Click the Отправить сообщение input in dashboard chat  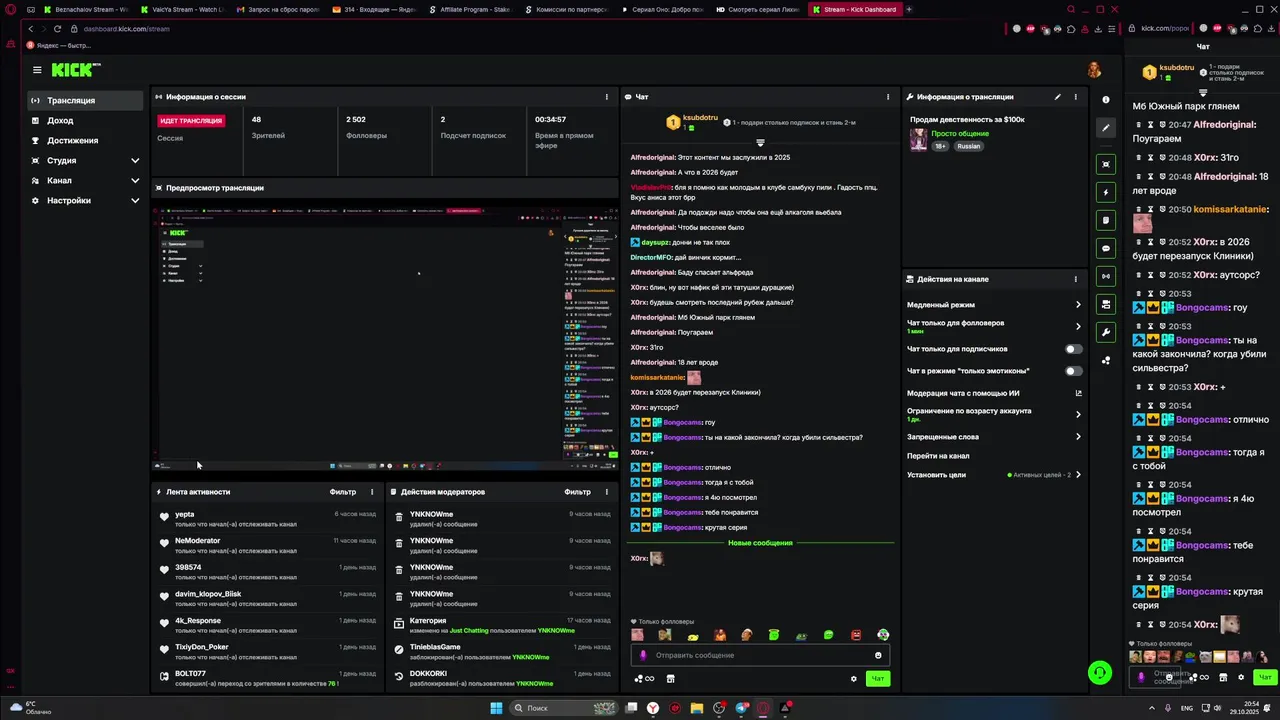click(x=760, y=655)
